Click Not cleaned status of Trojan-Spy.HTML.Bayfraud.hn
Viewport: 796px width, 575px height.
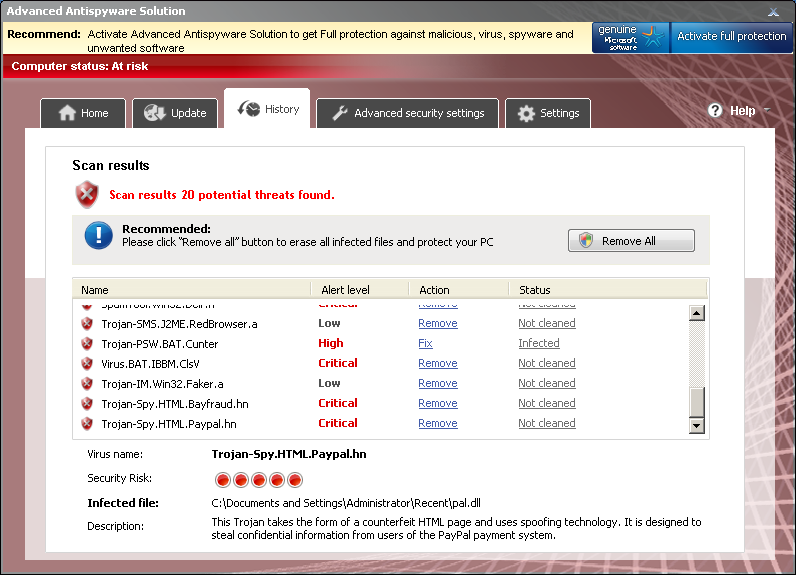coord(547,403)
